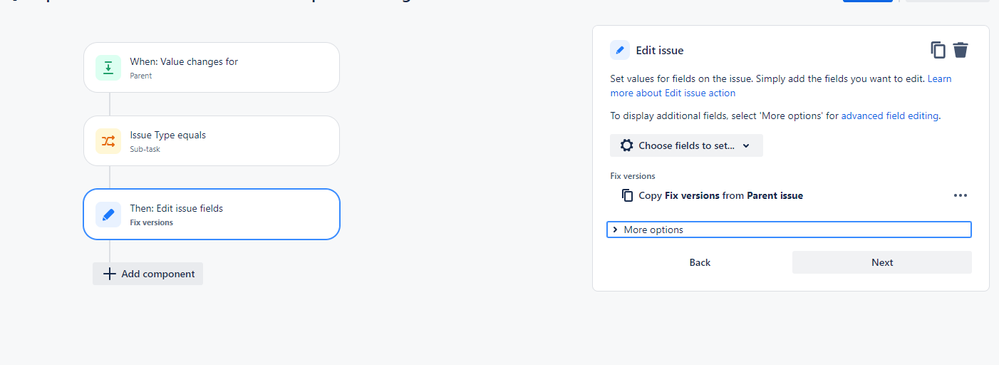Click the copy icon beside Copy Fix versions
Screen dimensions: 999x365
pos(628,196)
